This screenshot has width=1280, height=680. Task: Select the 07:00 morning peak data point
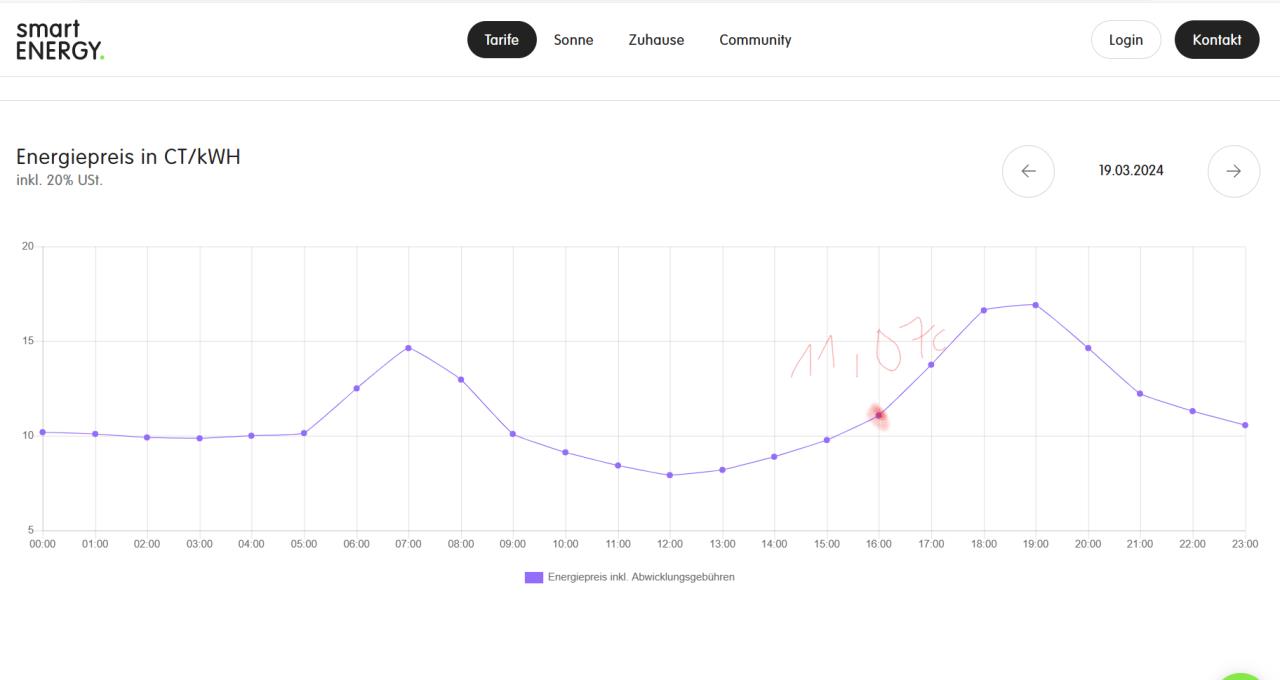[x=408, y=347]
